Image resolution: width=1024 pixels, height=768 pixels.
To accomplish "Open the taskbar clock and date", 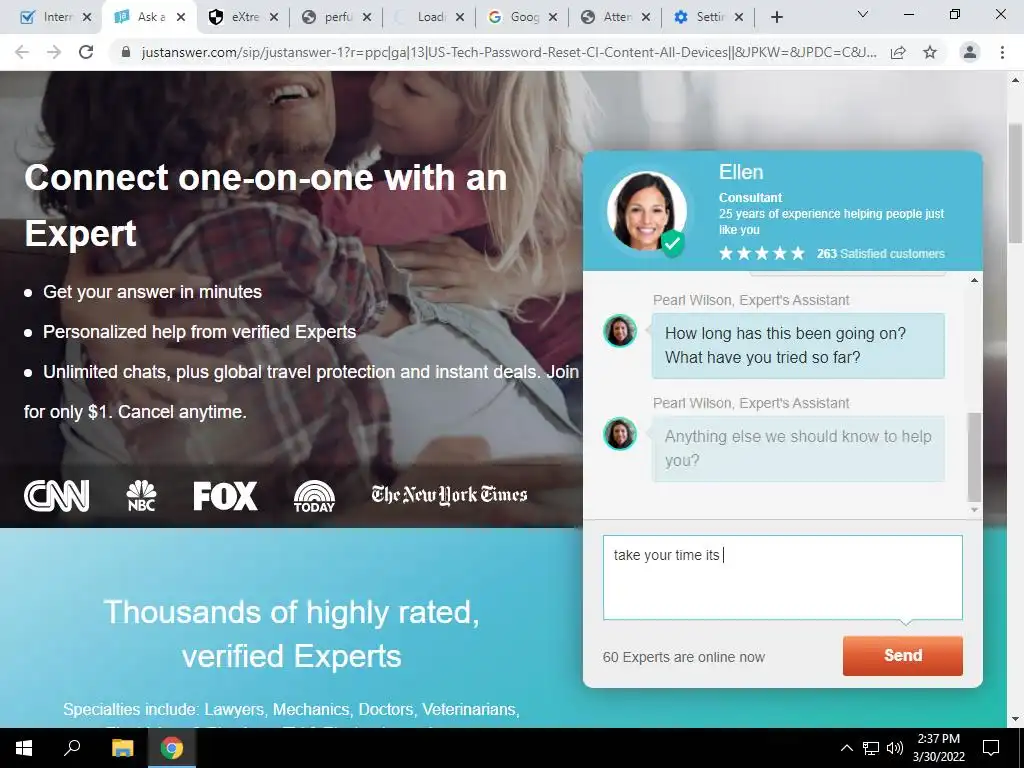I will point(938,748).
